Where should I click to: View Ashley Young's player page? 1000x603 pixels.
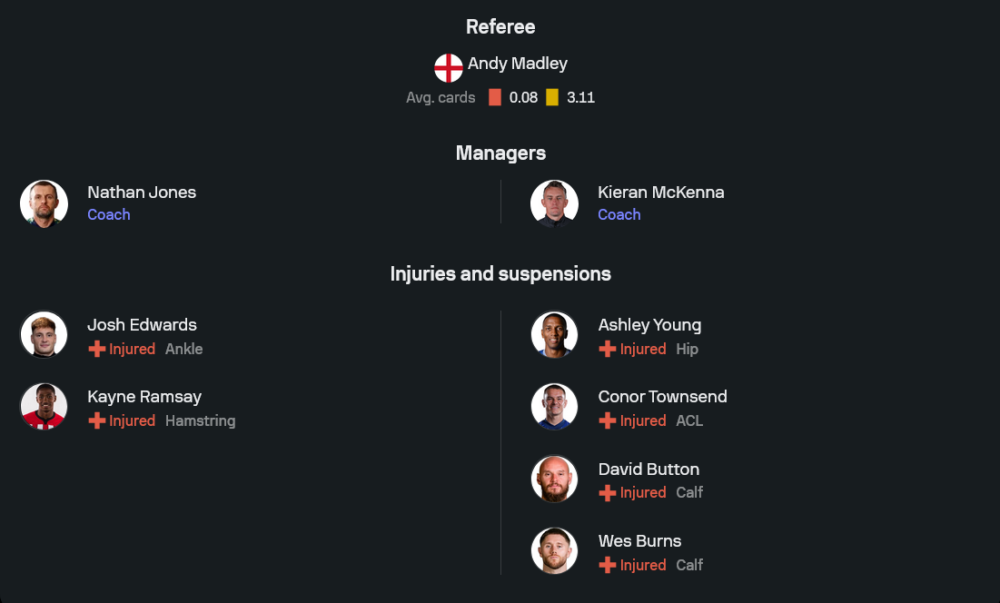click(649, 325)
